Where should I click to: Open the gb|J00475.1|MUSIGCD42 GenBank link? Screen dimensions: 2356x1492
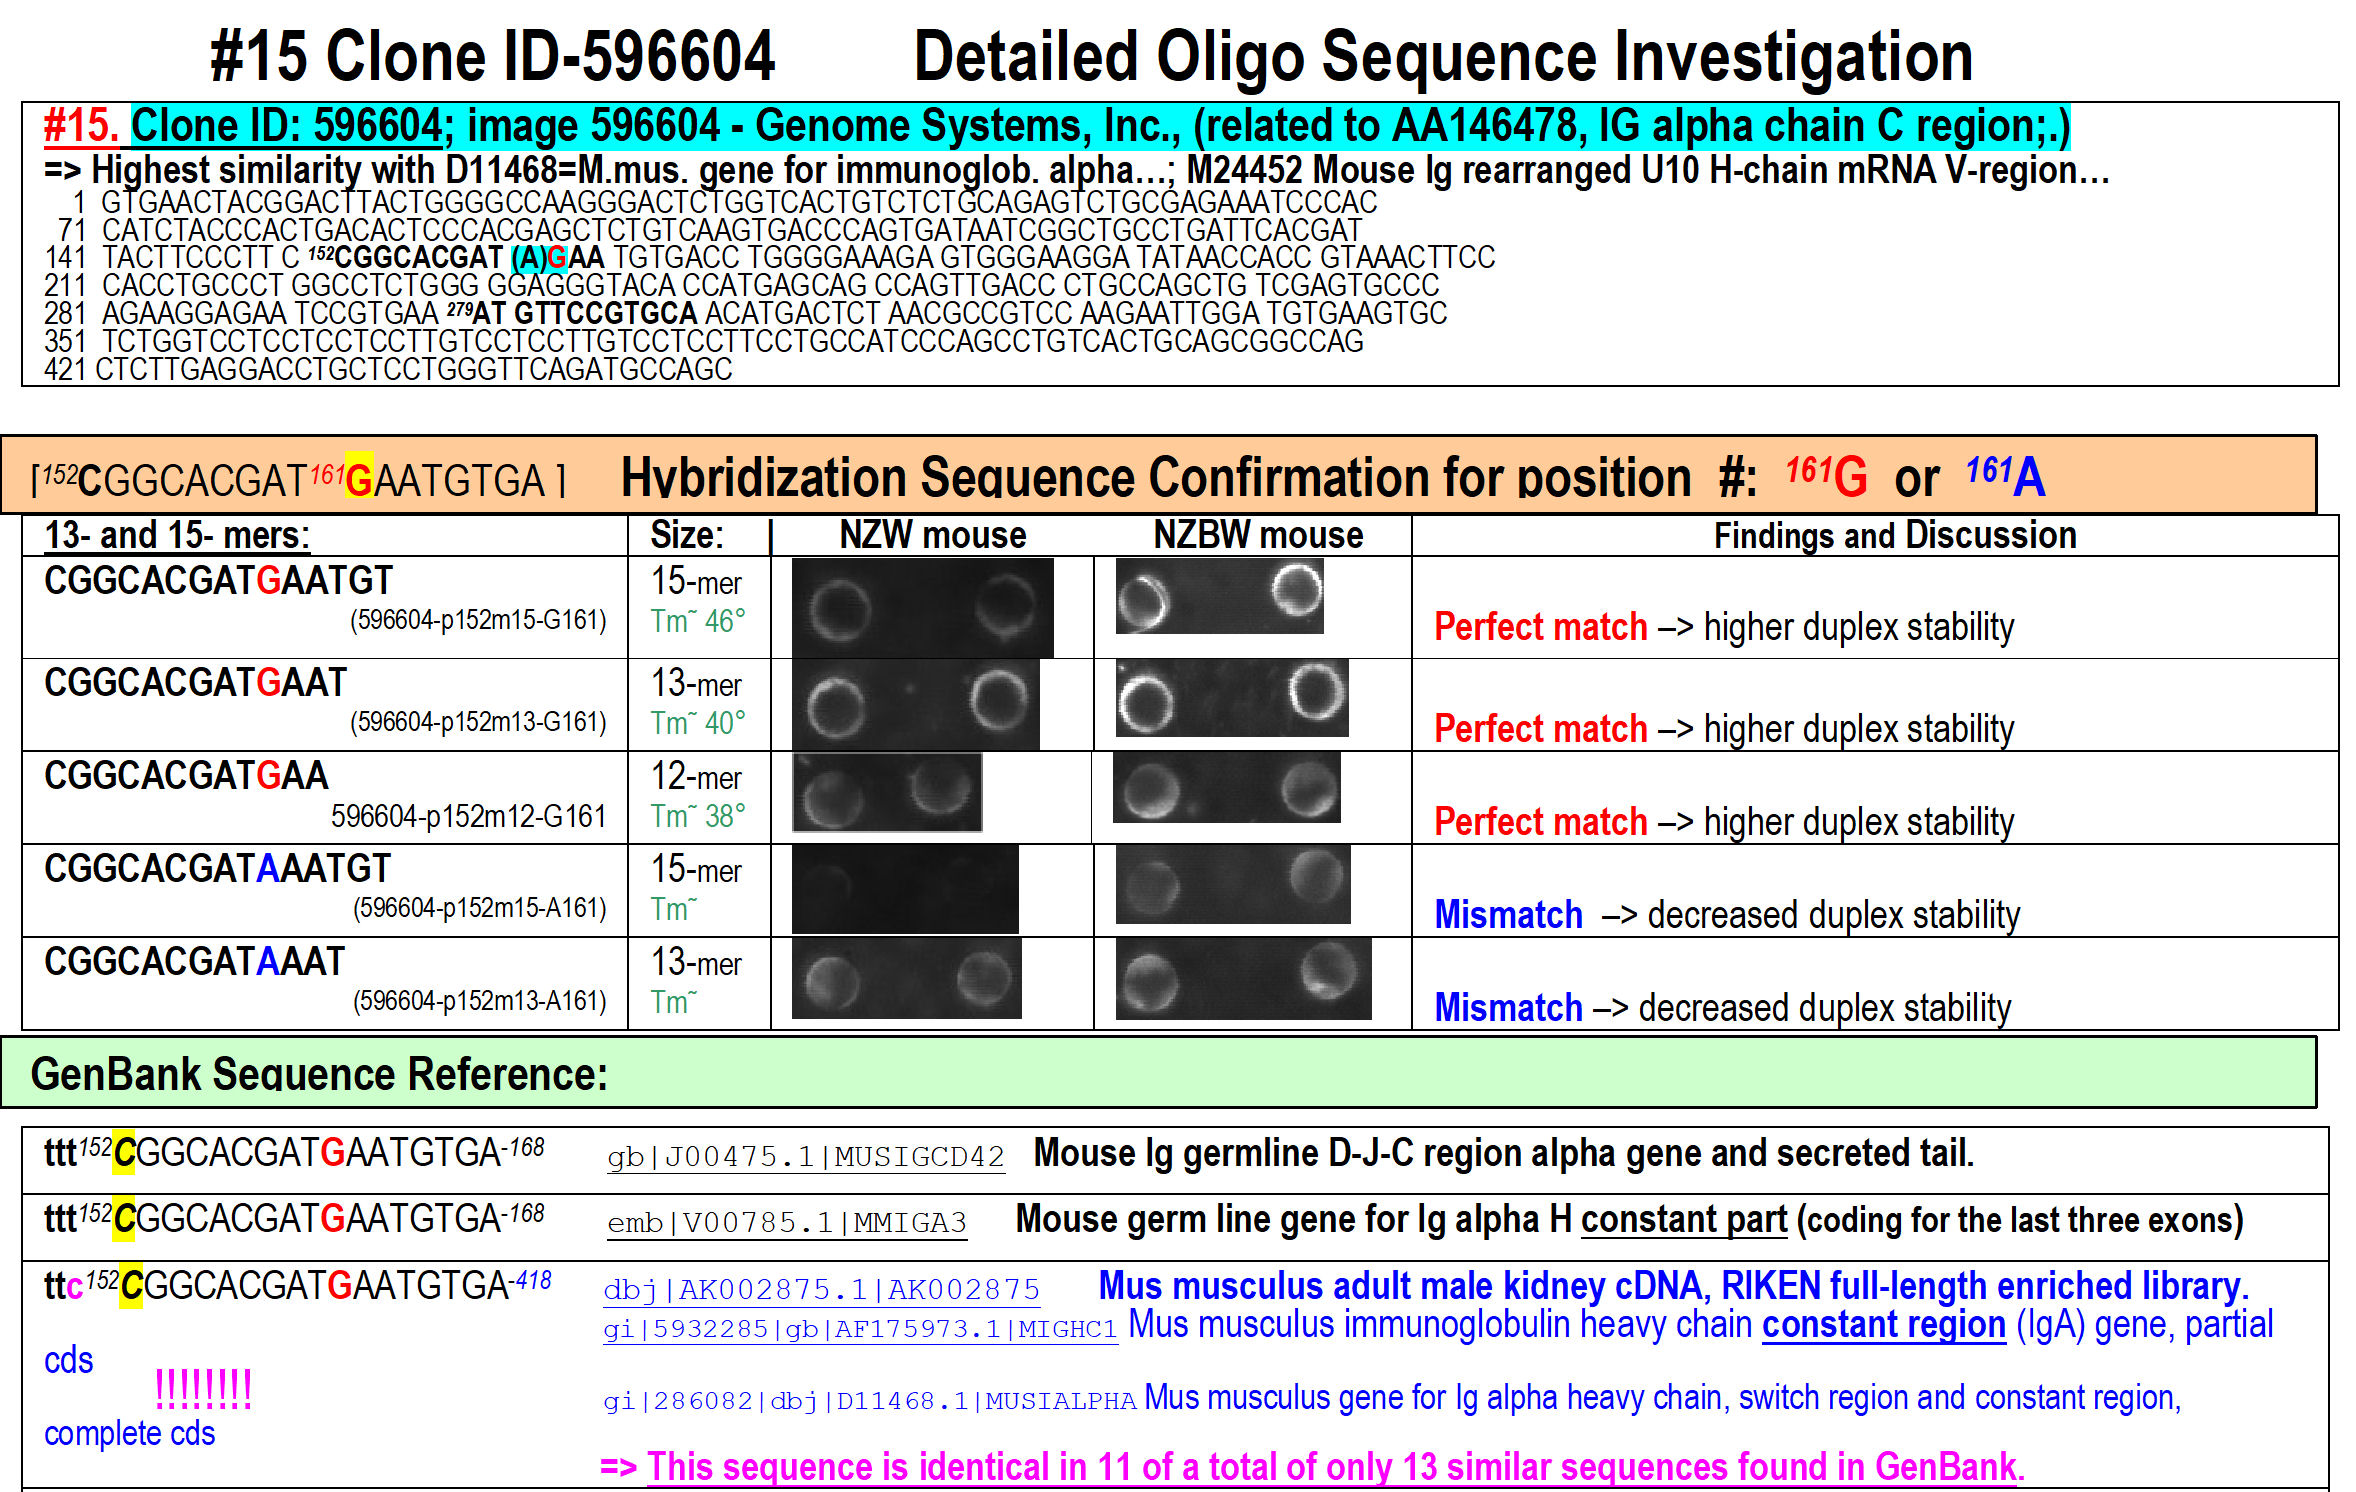(805, 1157)
